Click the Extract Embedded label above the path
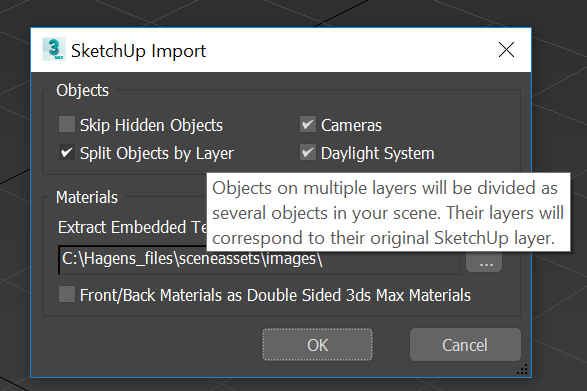This screenshot has width=587, height=391. tap(132, 227)
